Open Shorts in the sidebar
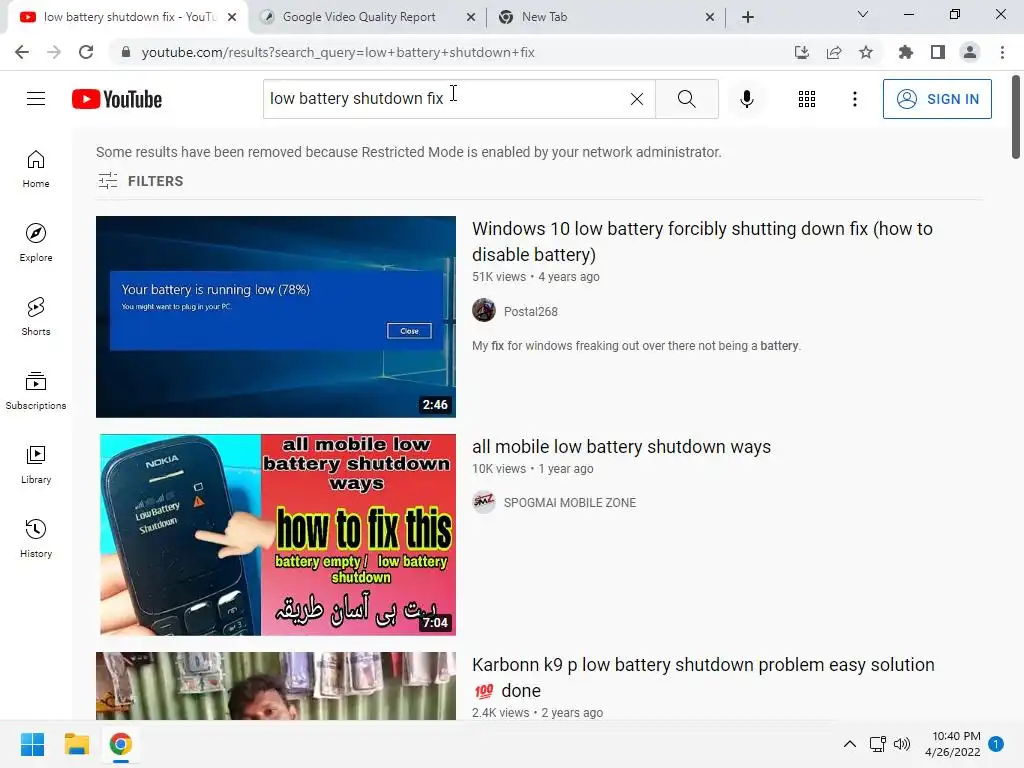Image resolution: width=1024 pixels, height=768 pixels. pyautogui.click(x=36, y=316)
